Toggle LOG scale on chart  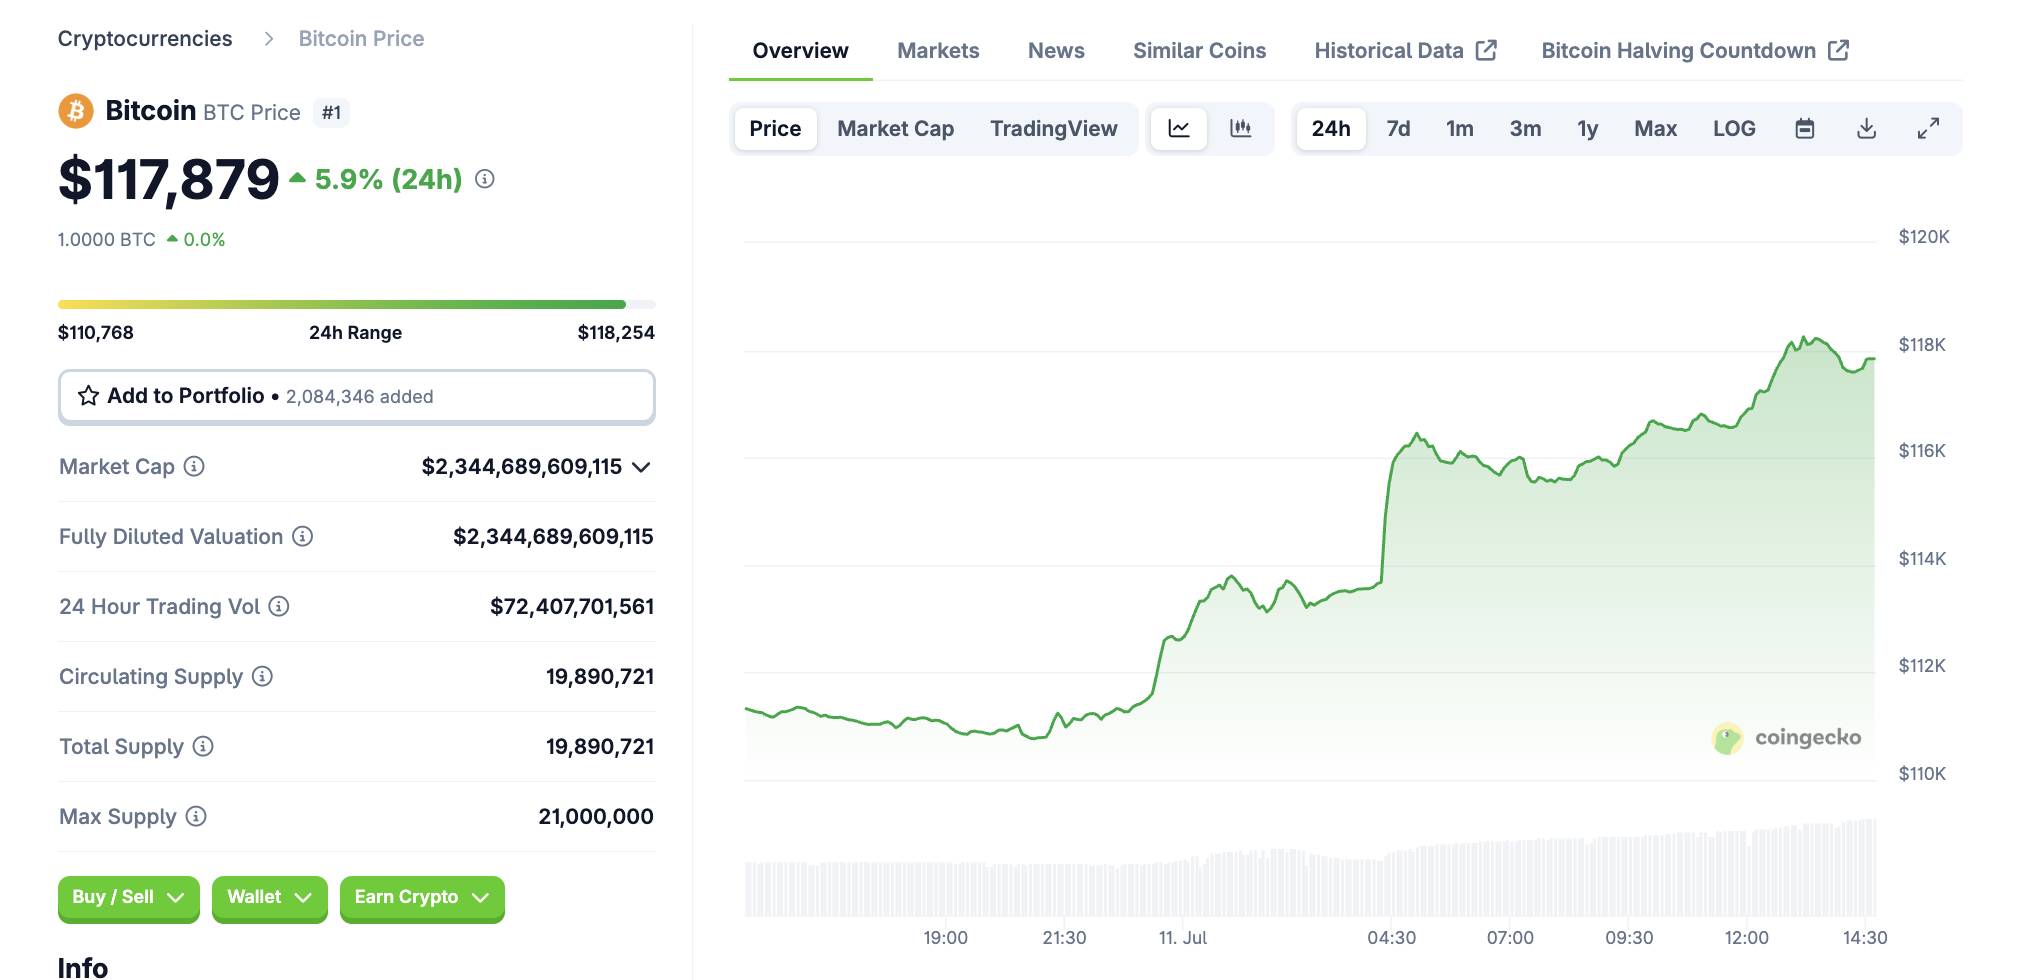[1734, 128]
